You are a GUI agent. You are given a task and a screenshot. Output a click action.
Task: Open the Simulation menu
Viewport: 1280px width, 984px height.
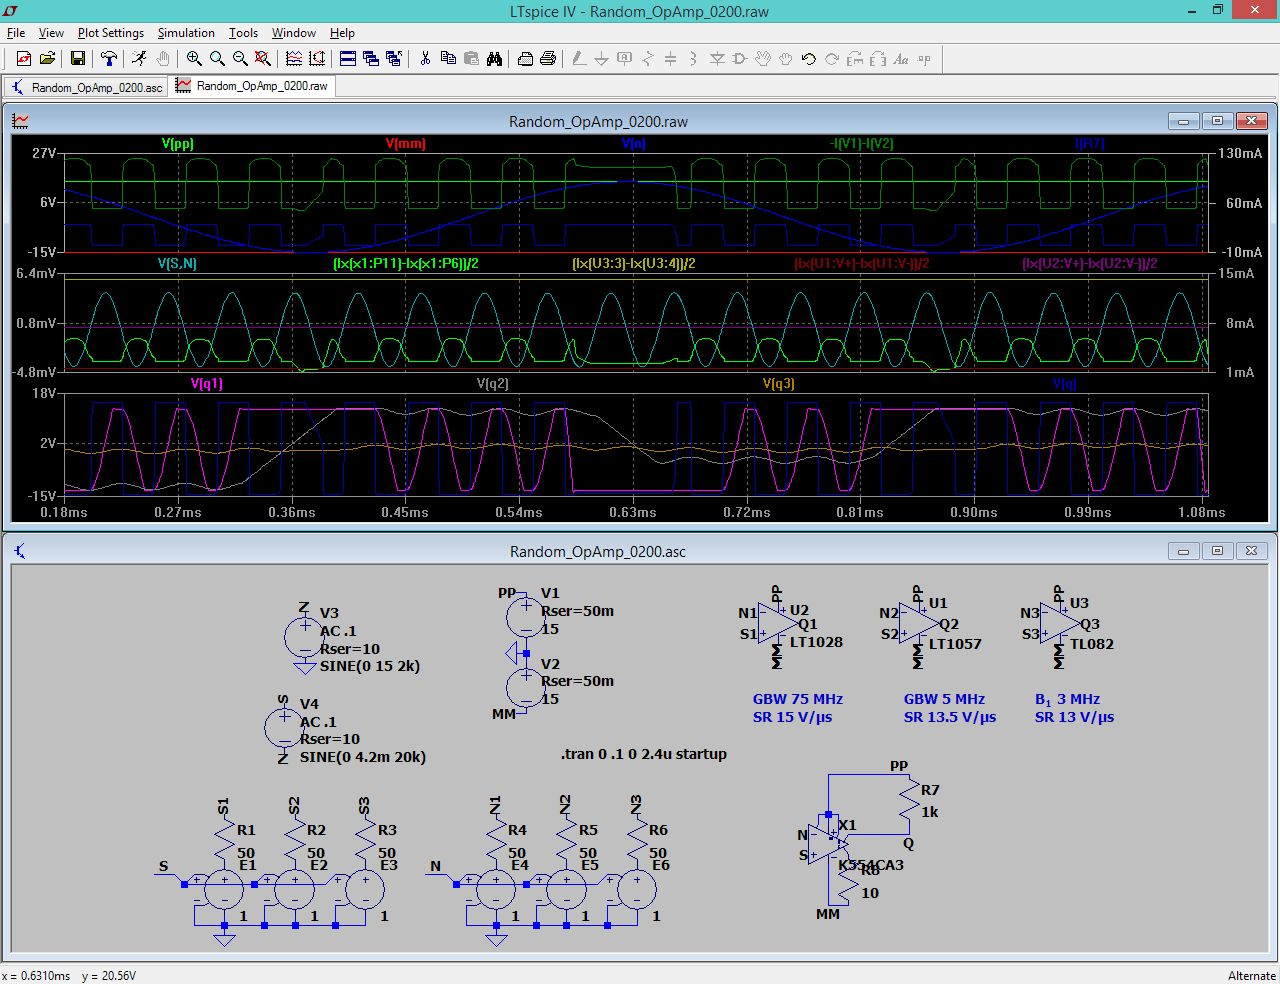point(186,33)
